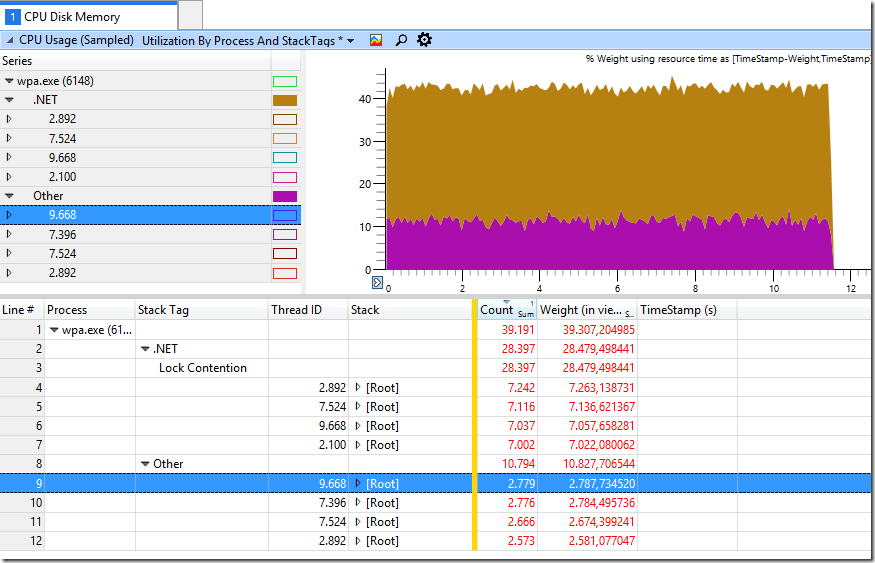Viewport: 875px width, 563px height.
Task: Click the Process column header
Action: click(89, 310)
